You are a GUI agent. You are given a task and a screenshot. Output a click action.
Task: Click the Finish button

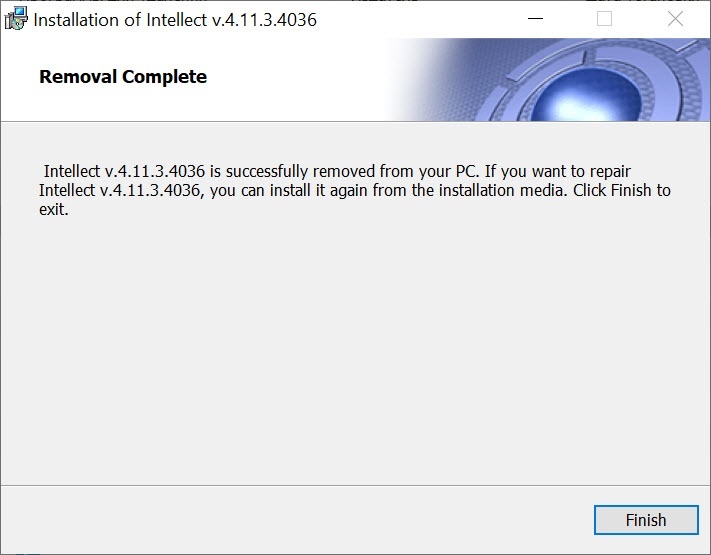point(645,520)
